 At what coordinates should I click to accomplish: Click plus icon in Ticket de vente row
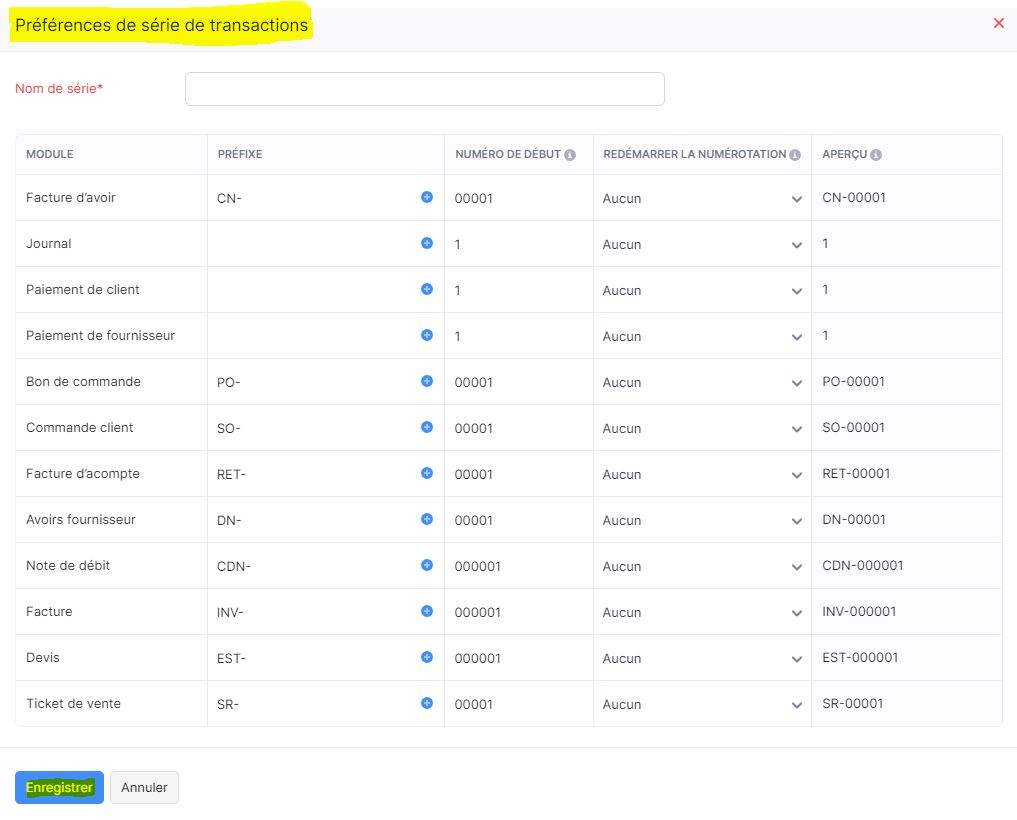pos(427,703)
